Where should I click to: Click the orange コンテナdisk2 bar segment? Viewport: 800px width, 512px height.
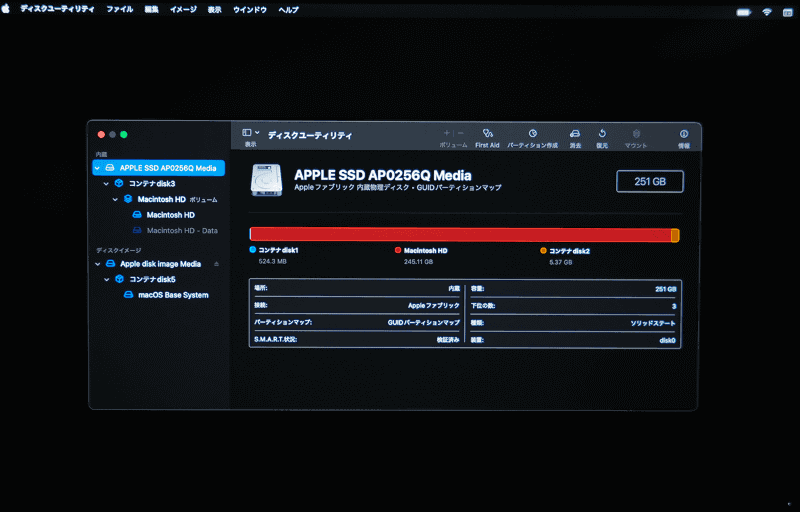coord(675,235)
